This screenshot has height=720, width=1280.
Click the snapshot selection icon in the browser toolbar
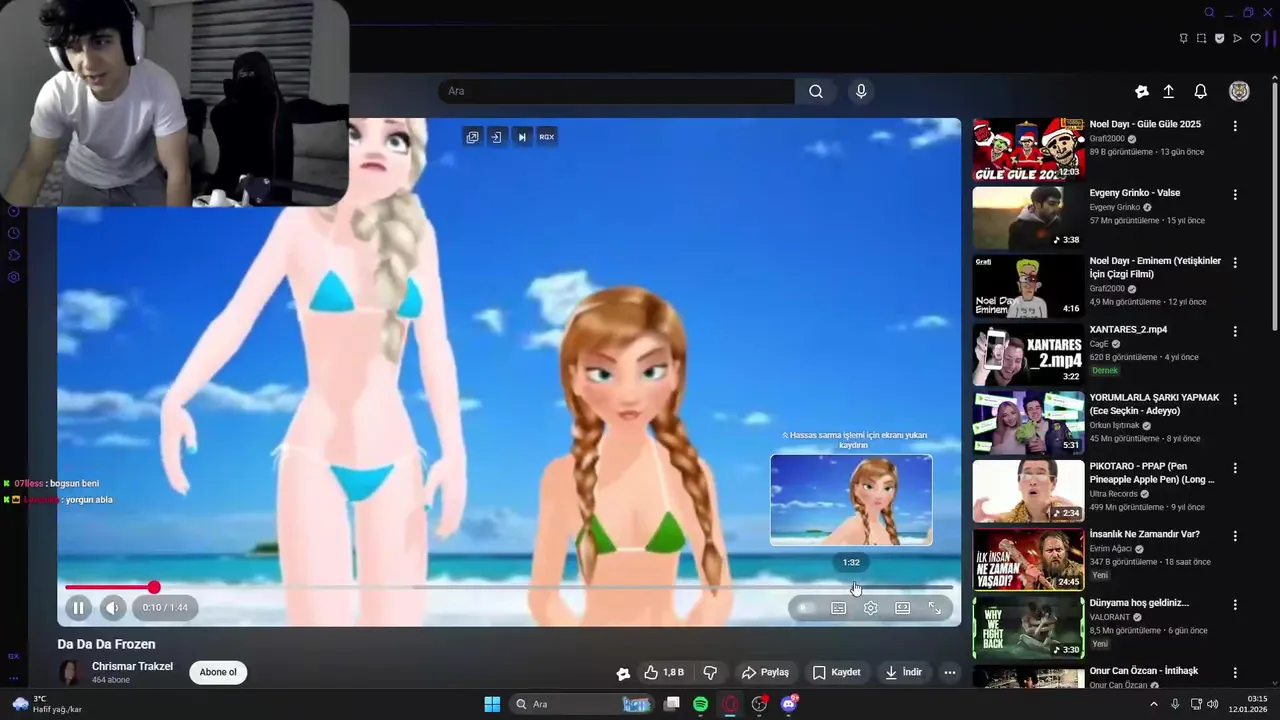pos(1201,39)
